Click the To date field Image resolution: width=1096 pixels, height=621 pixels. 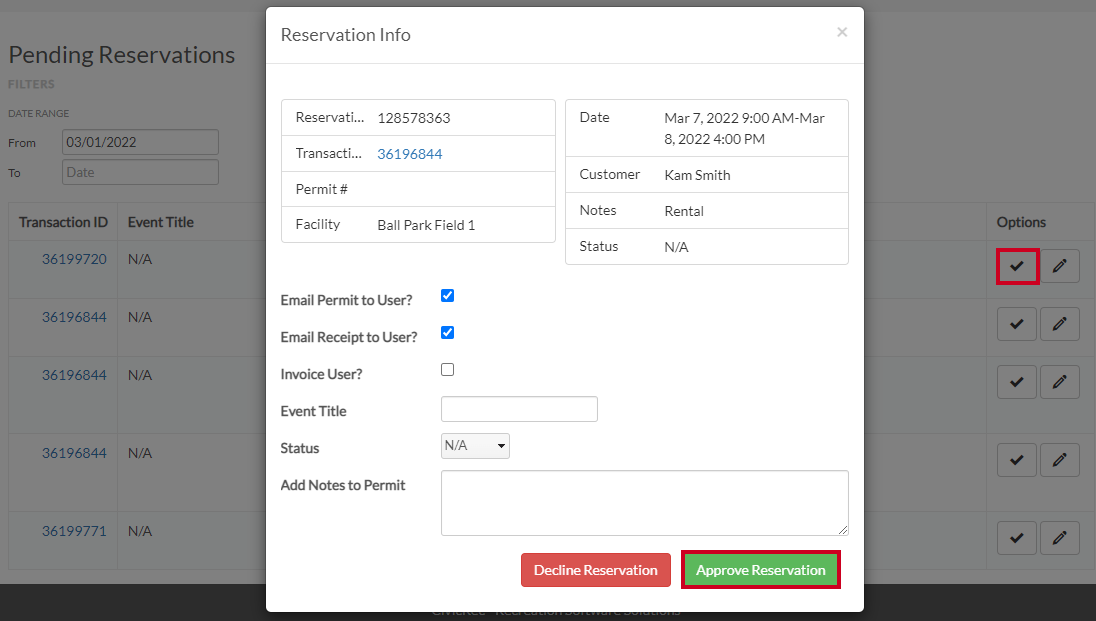tap(140, 172)
